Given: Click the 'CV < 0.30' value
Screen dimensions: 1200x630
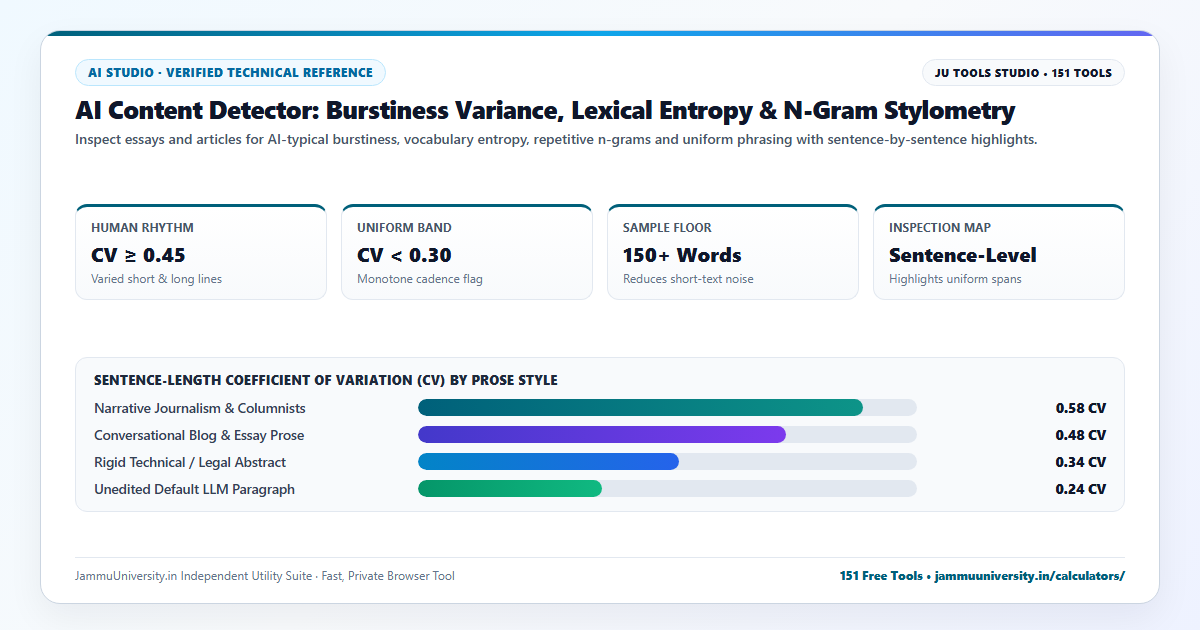Looking at the screenshot, I should click(404, 255).
